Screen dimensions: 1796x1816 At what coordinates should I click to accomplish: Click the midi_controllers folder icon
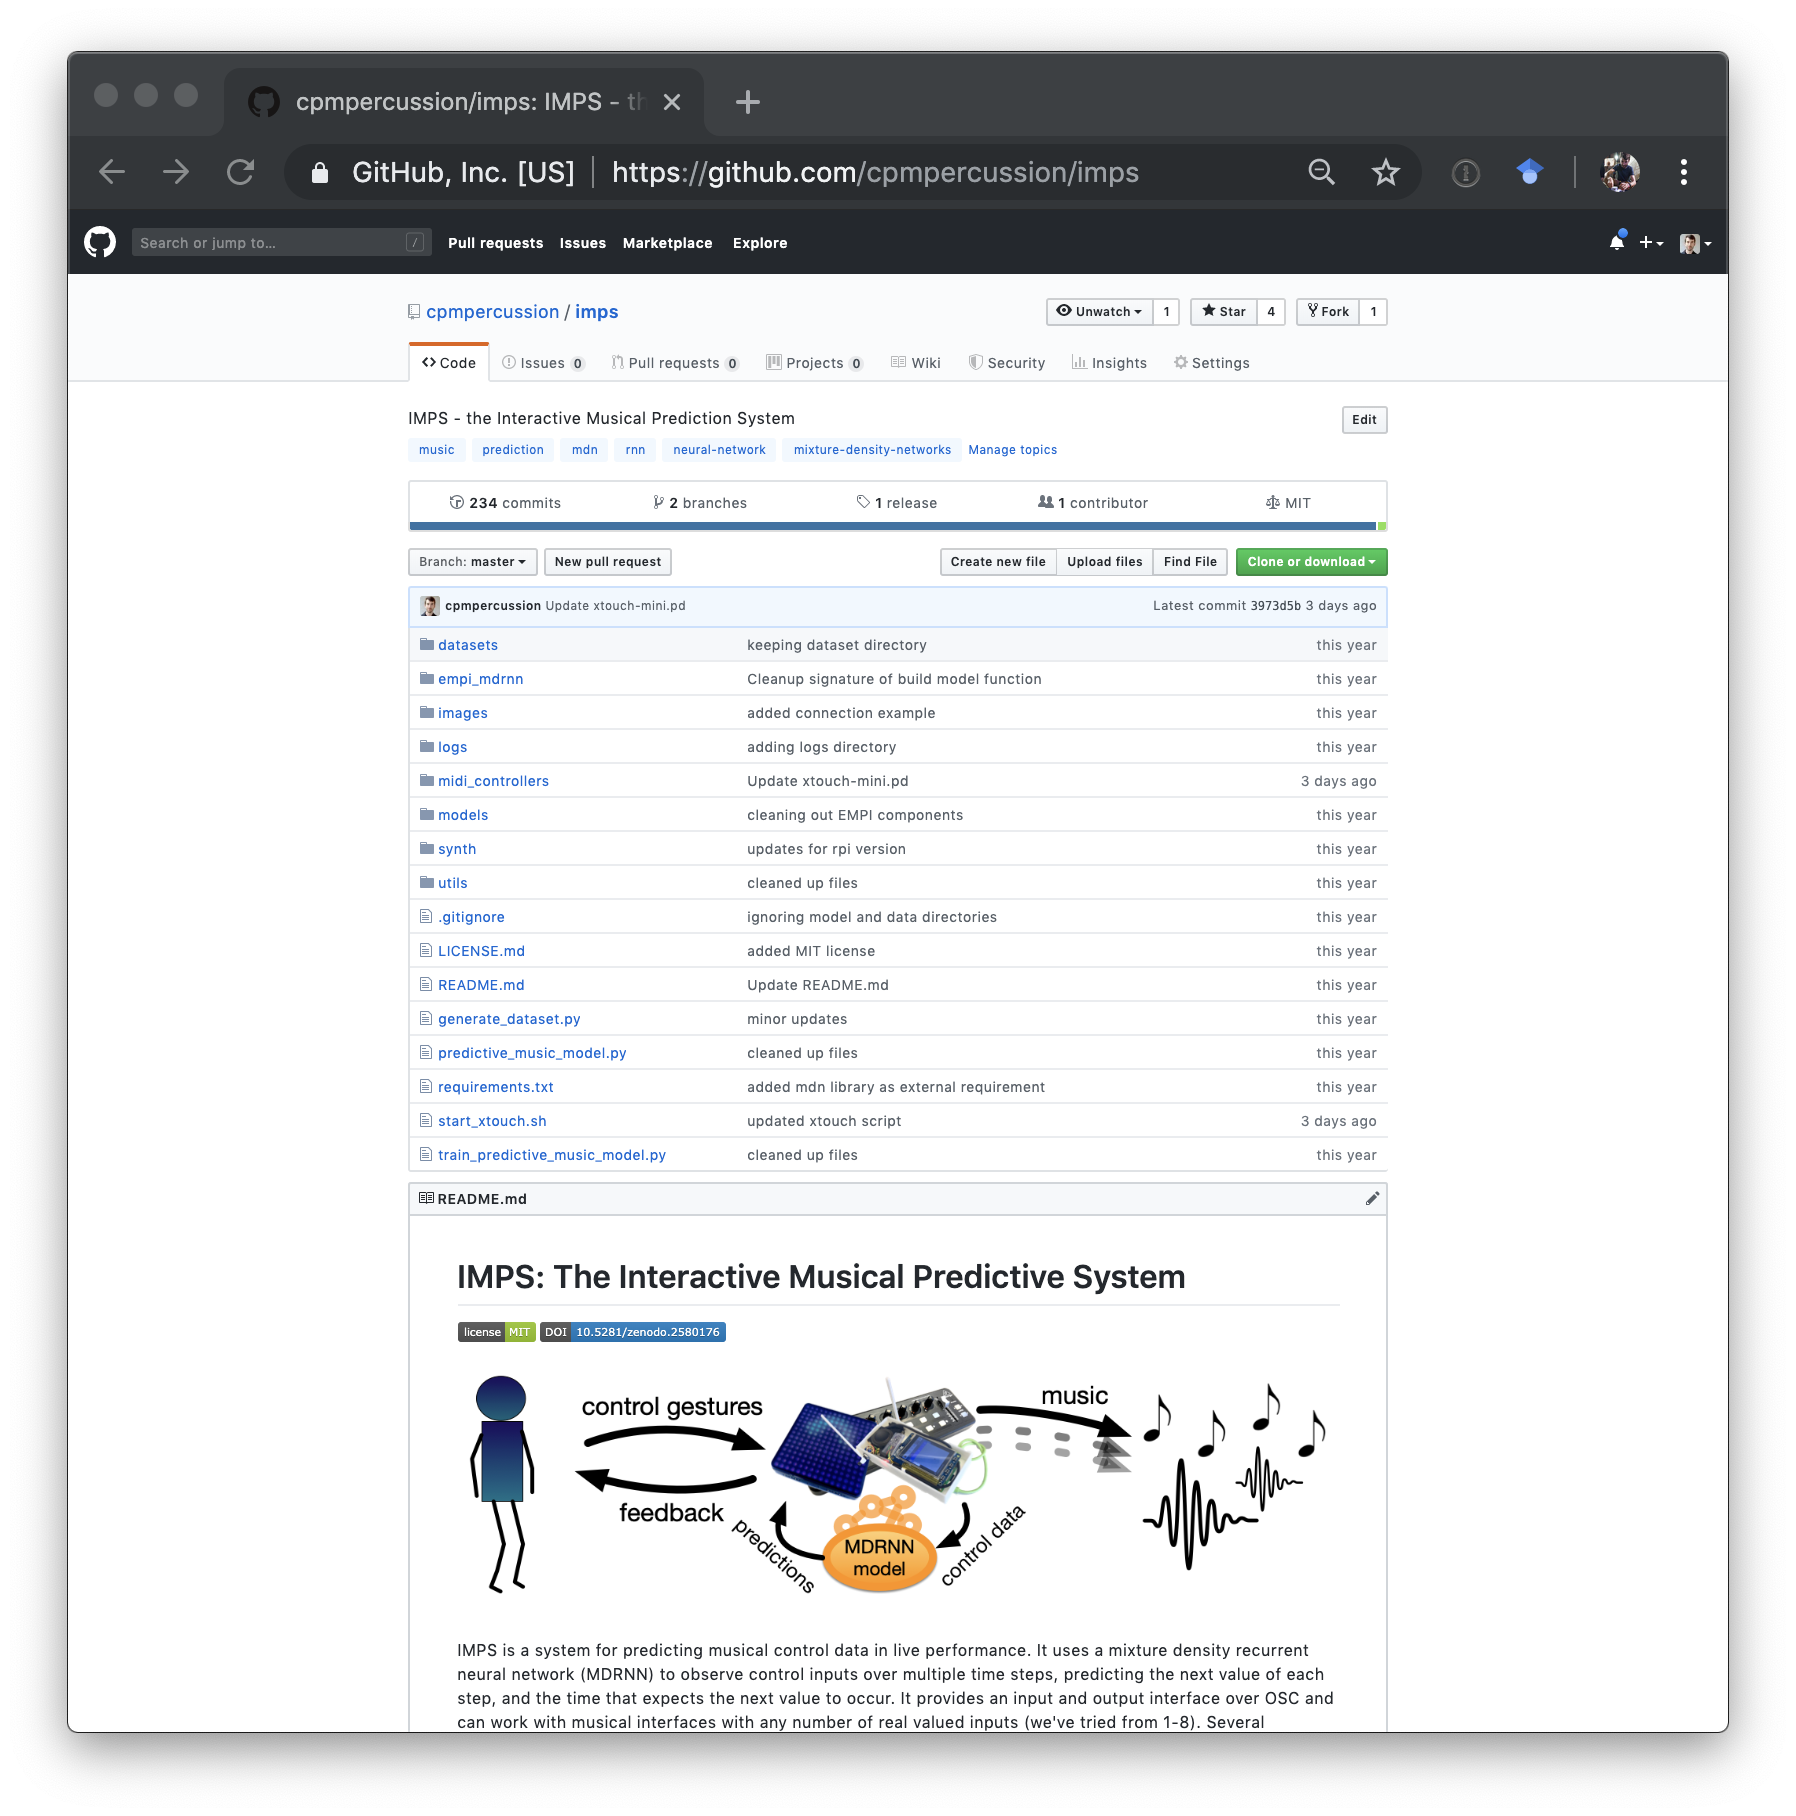click(x=427, y=780)
